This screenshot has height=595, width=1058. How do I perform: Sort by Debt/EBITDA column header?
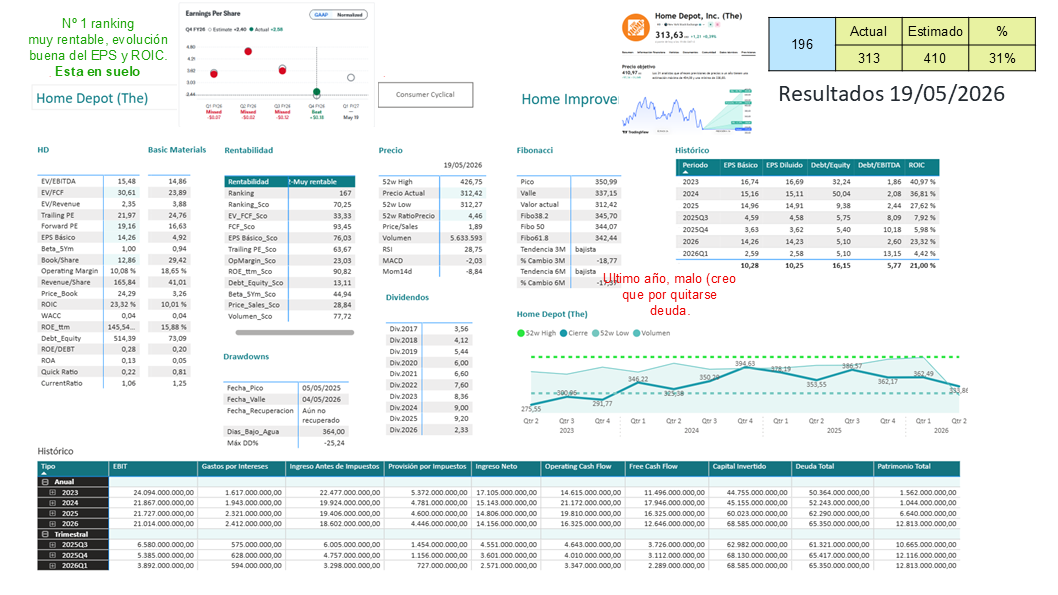[x=879, y=166]
